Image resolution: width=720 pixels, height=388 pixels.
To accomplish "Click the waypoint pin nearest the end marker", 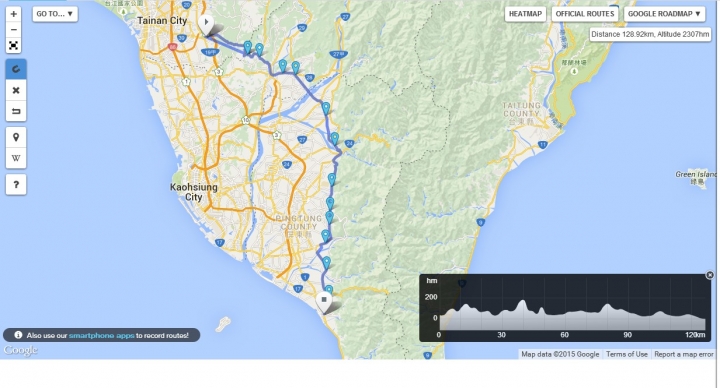I will [329, 290].
